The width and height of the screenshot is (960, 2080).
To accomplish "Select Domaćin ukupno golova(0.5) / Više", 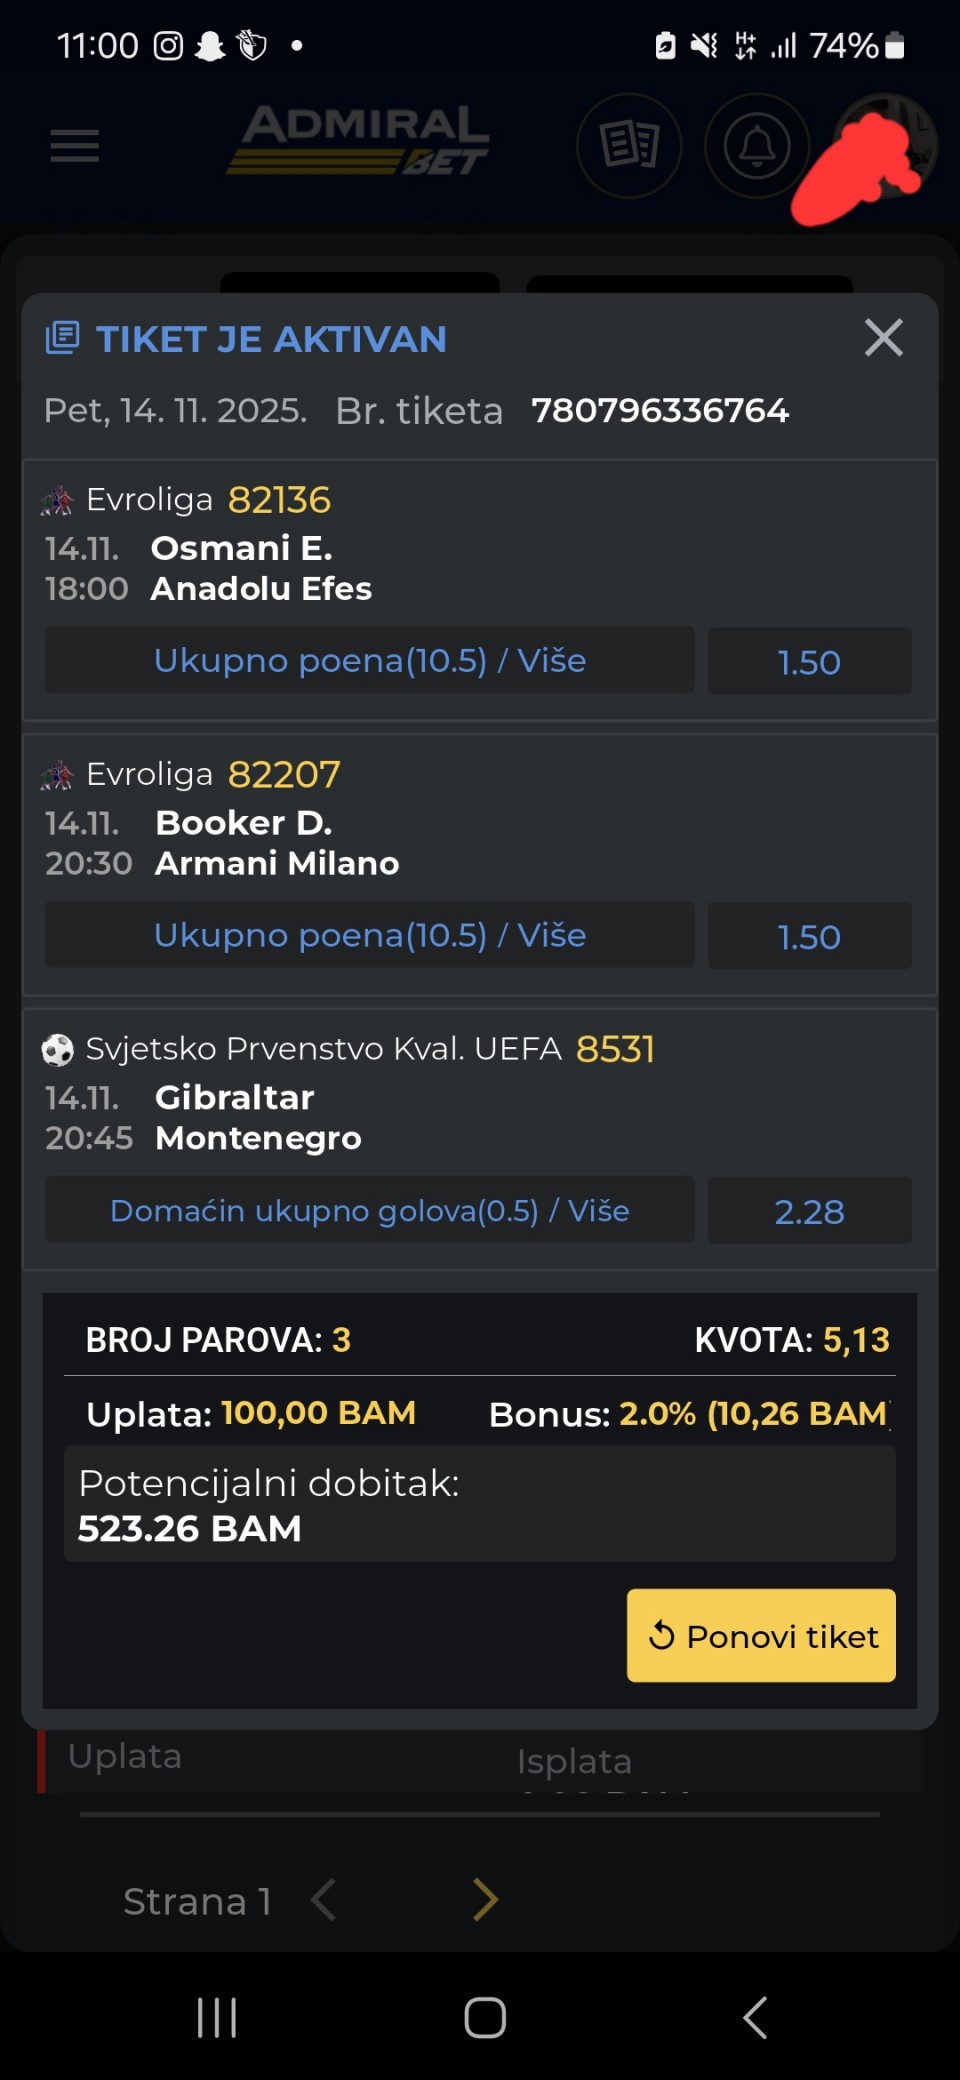I will click(369, 1211).
